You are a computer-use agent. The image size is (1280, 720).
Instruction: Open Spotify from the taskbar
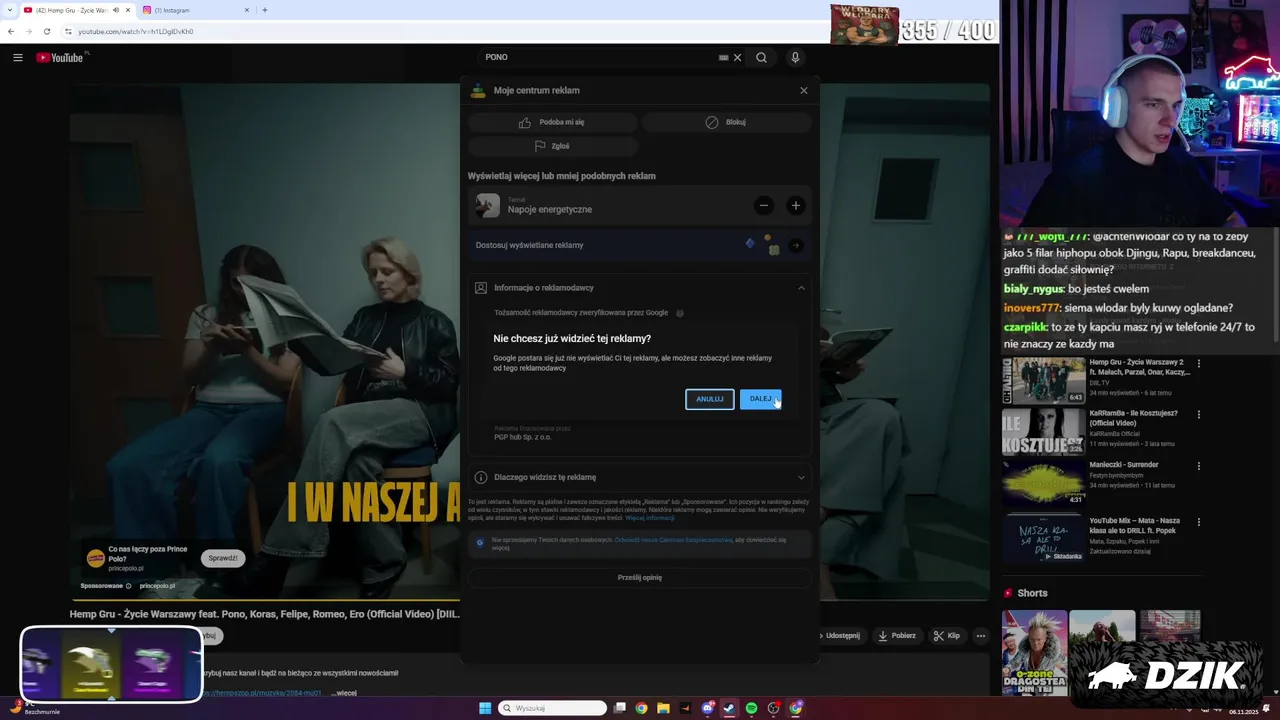pos(751,708)
